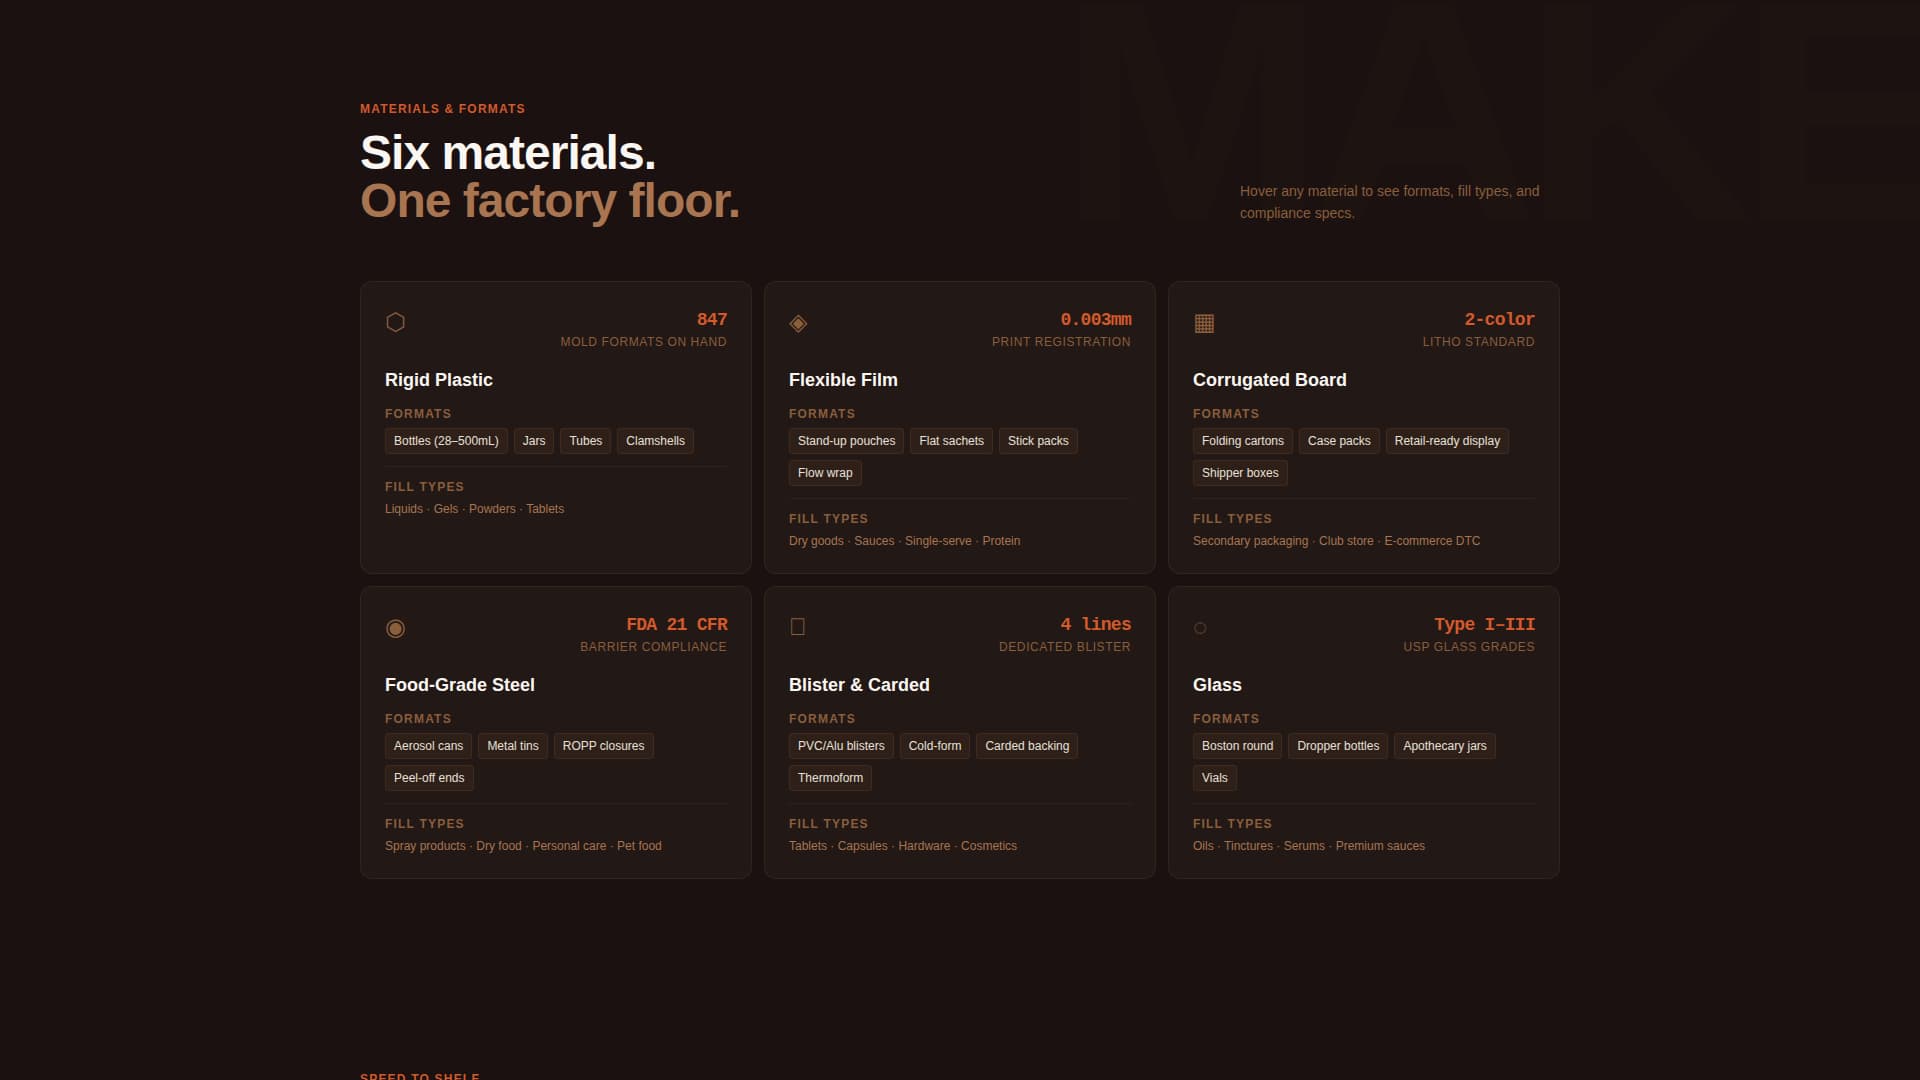Click the Bottles (28–500mL) format chip

point(446,440)
